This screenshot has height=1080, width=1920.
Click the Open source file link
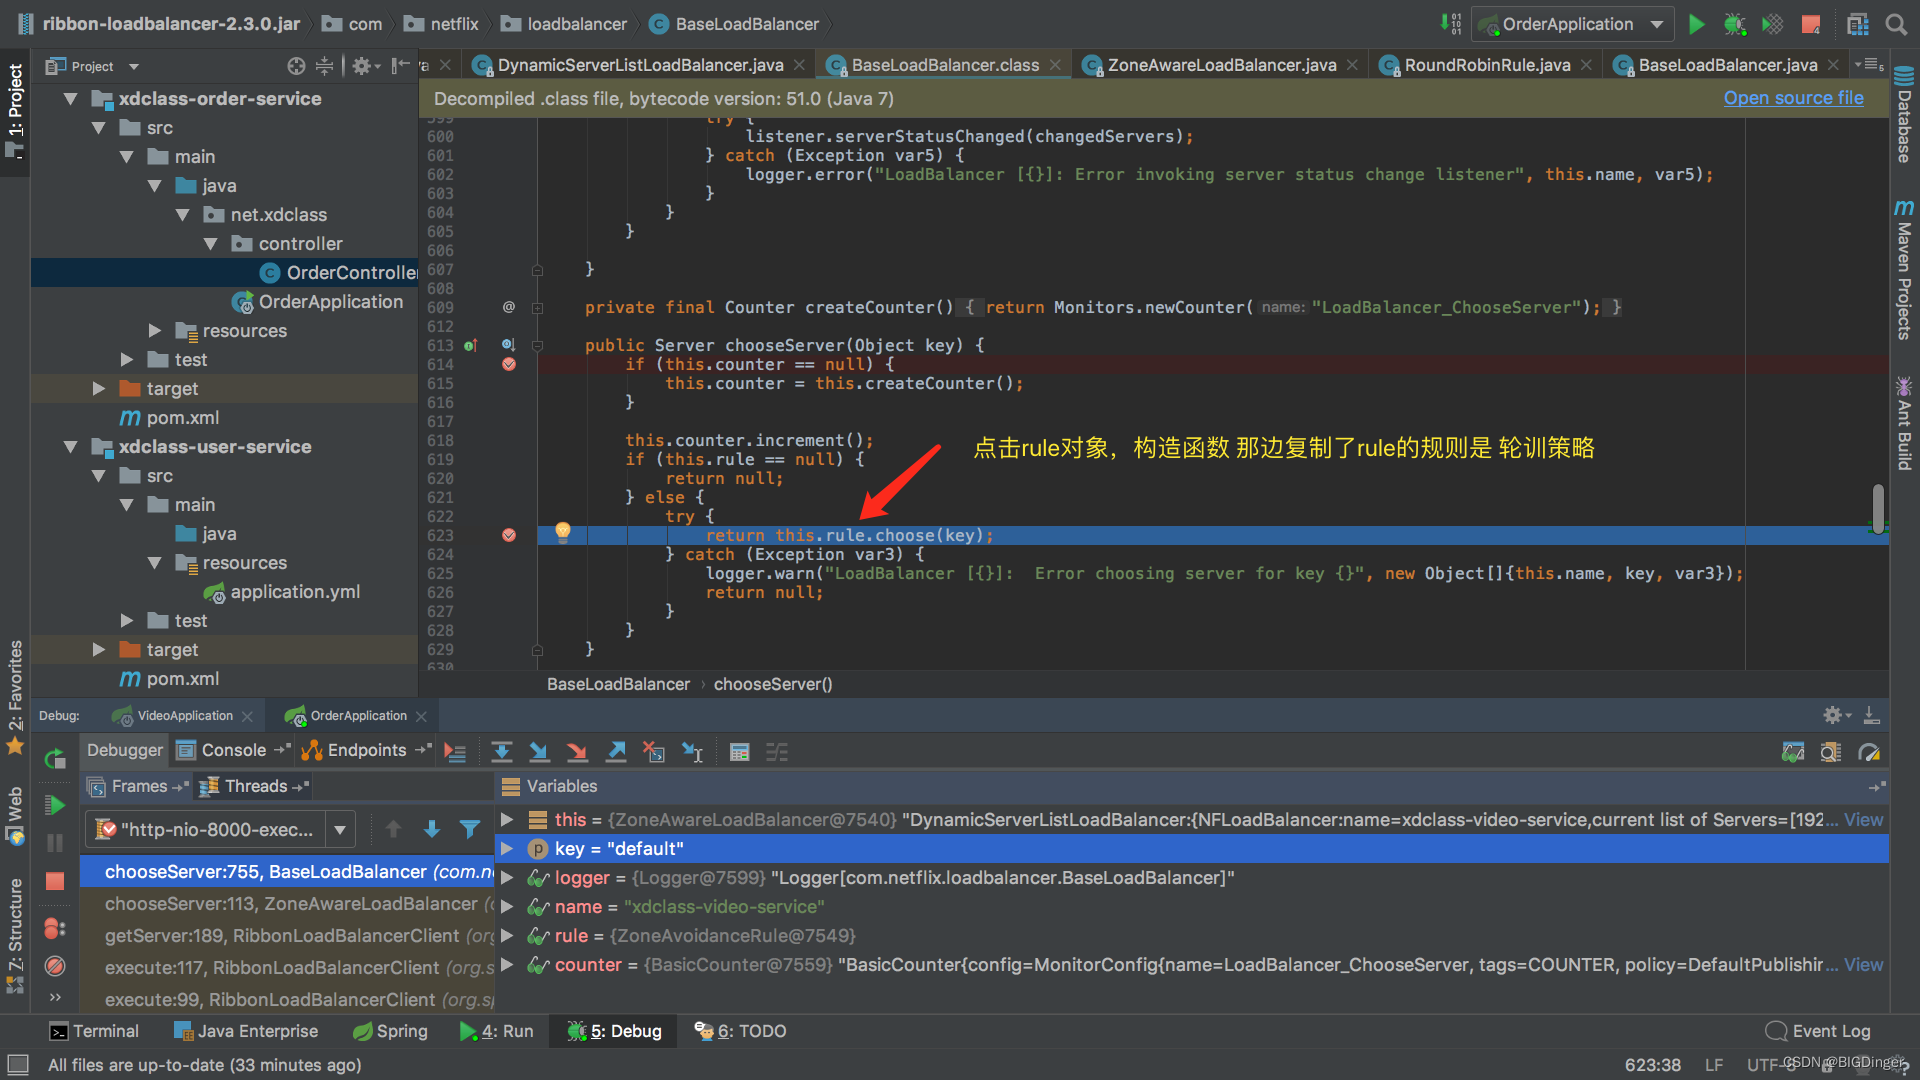pos(1793,98)
